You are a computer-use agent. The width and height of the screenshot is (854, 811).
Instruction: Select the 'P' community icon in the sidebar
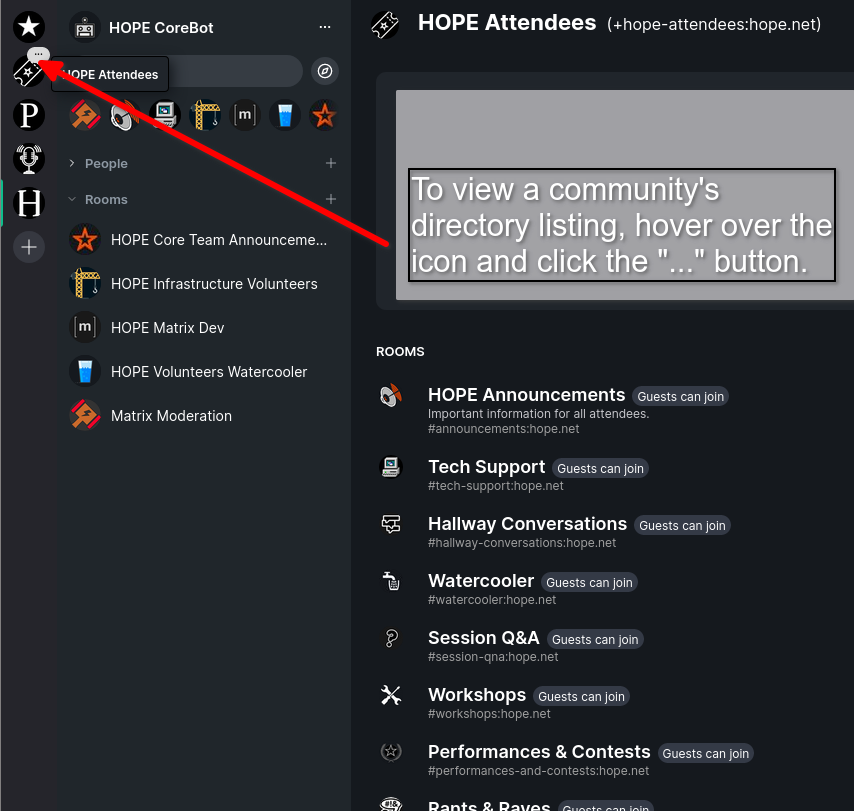29,116
